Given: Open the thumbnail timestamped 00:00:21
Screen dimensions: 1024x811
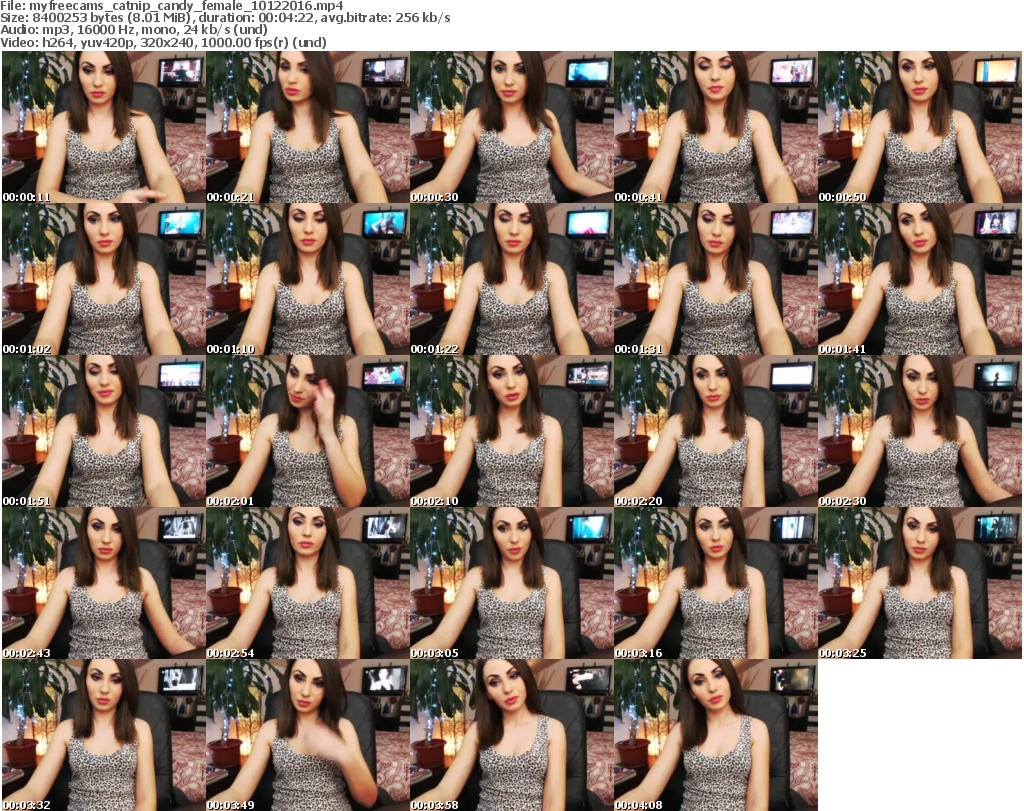Looking at the screenshot, I should click(x=308, y=127).
